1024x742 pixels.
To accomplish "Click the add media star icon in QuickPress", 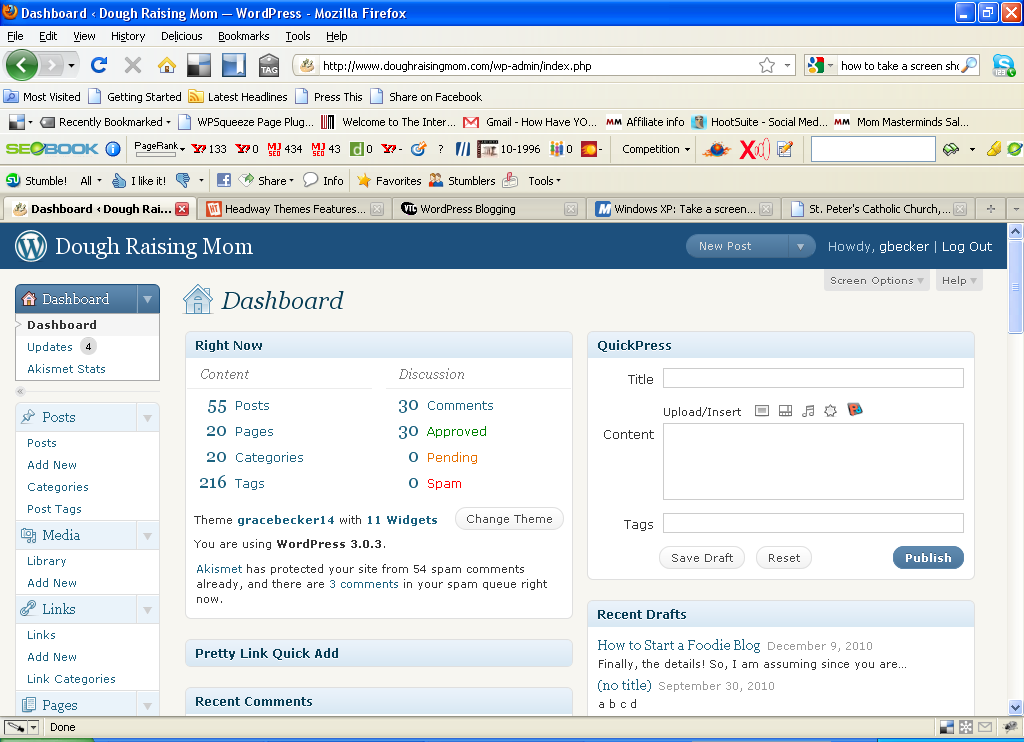I will (x=830, y=411).
